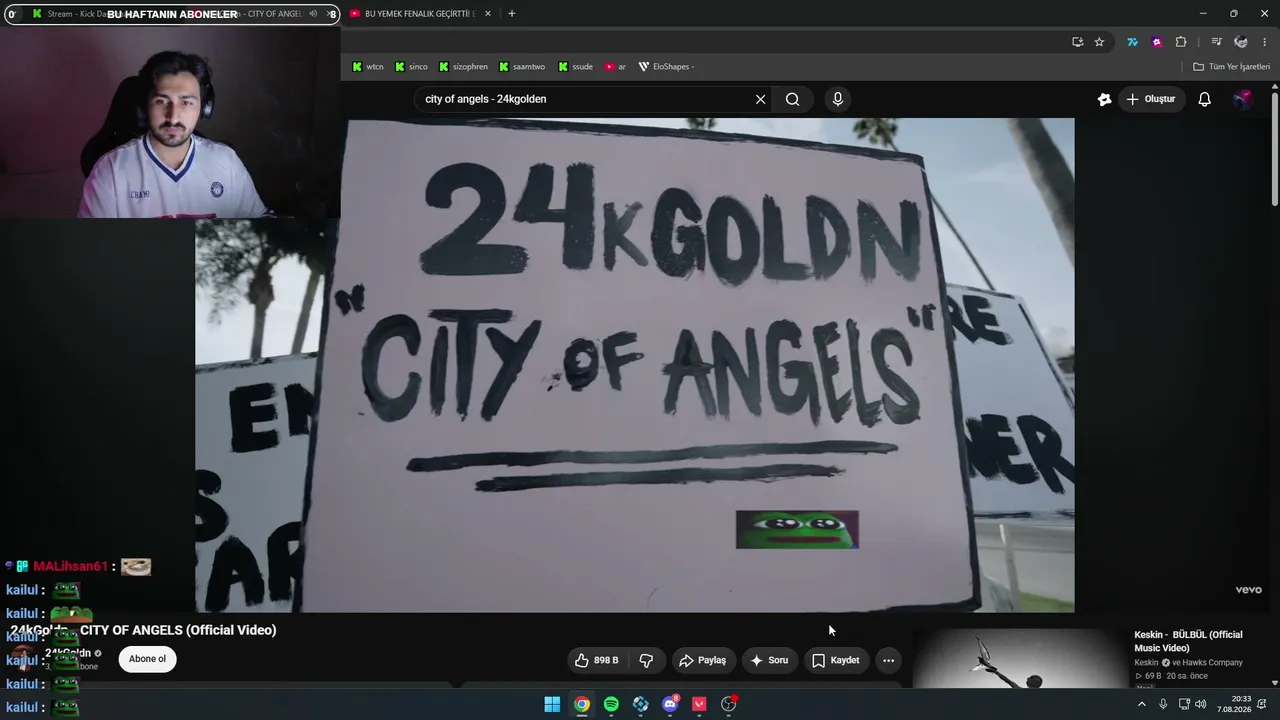Mute the CITY OF ANGELS tab audio

[x=313, y=14]
